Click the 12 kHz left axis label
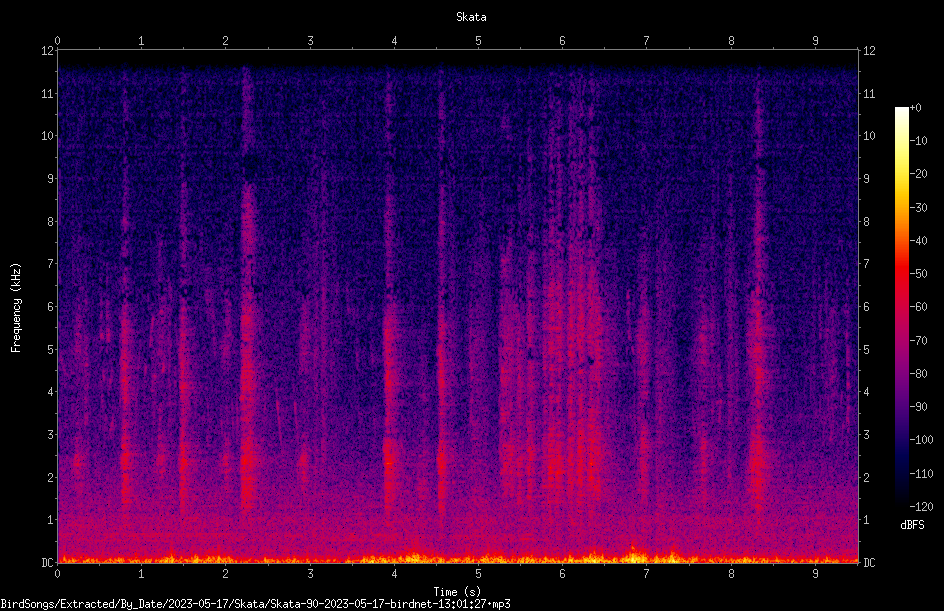Image resolution: width=944 pixels, height=611 pixels. (x=48, y=51)
